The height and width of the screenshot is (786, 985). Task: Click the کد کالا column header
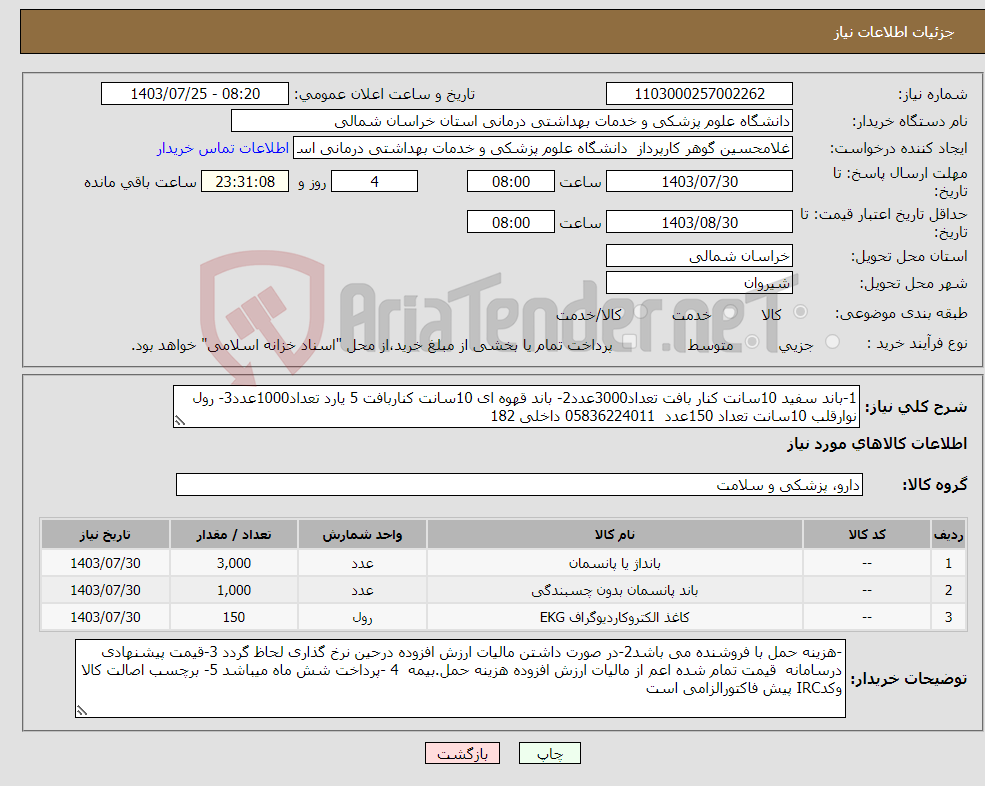pyautogui.click(x=867, y=535)
